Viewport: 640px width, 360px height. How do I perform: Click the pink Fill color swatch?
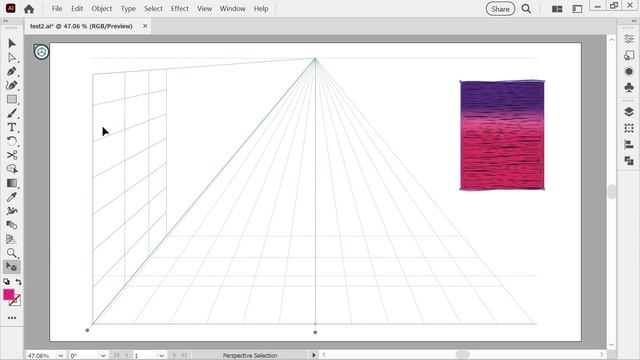click(9, 294)
